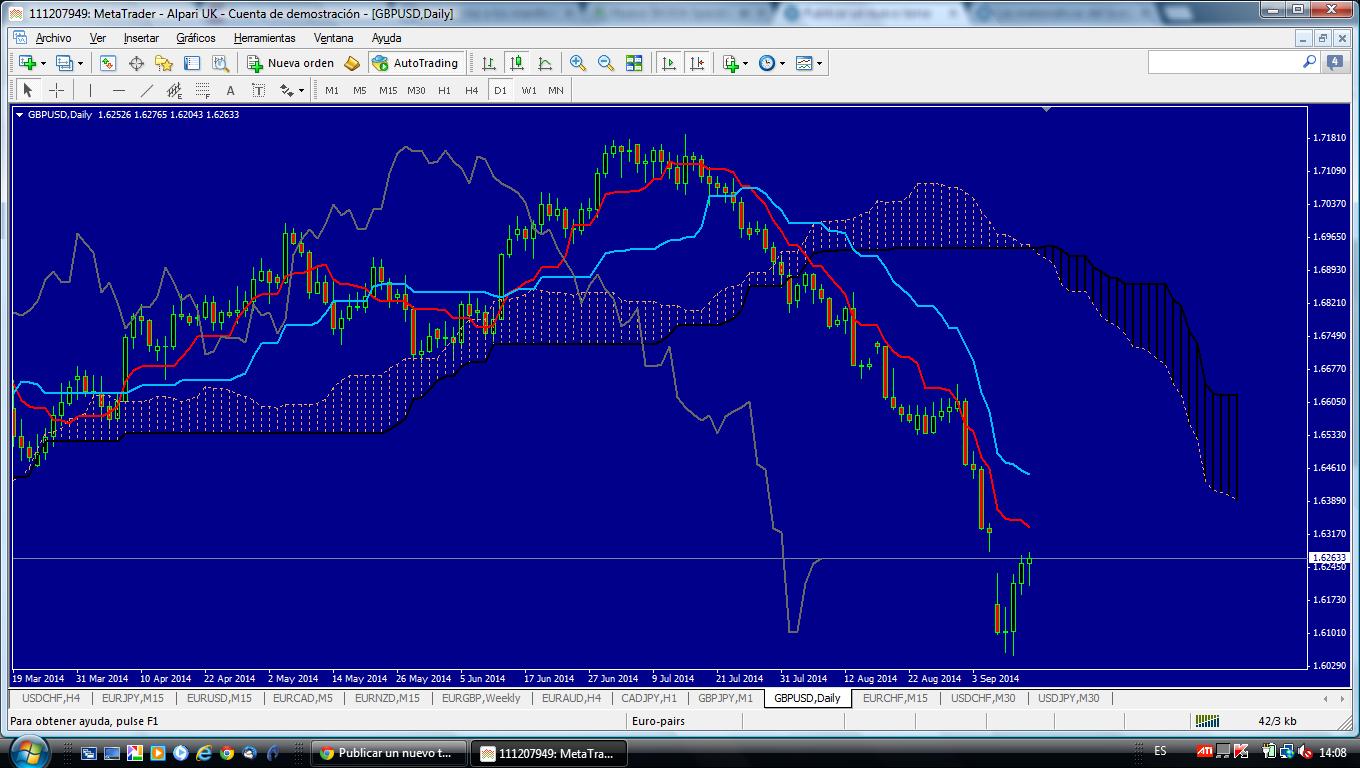
Task: Switch to candlestick chart display
Action: (517, 63)
